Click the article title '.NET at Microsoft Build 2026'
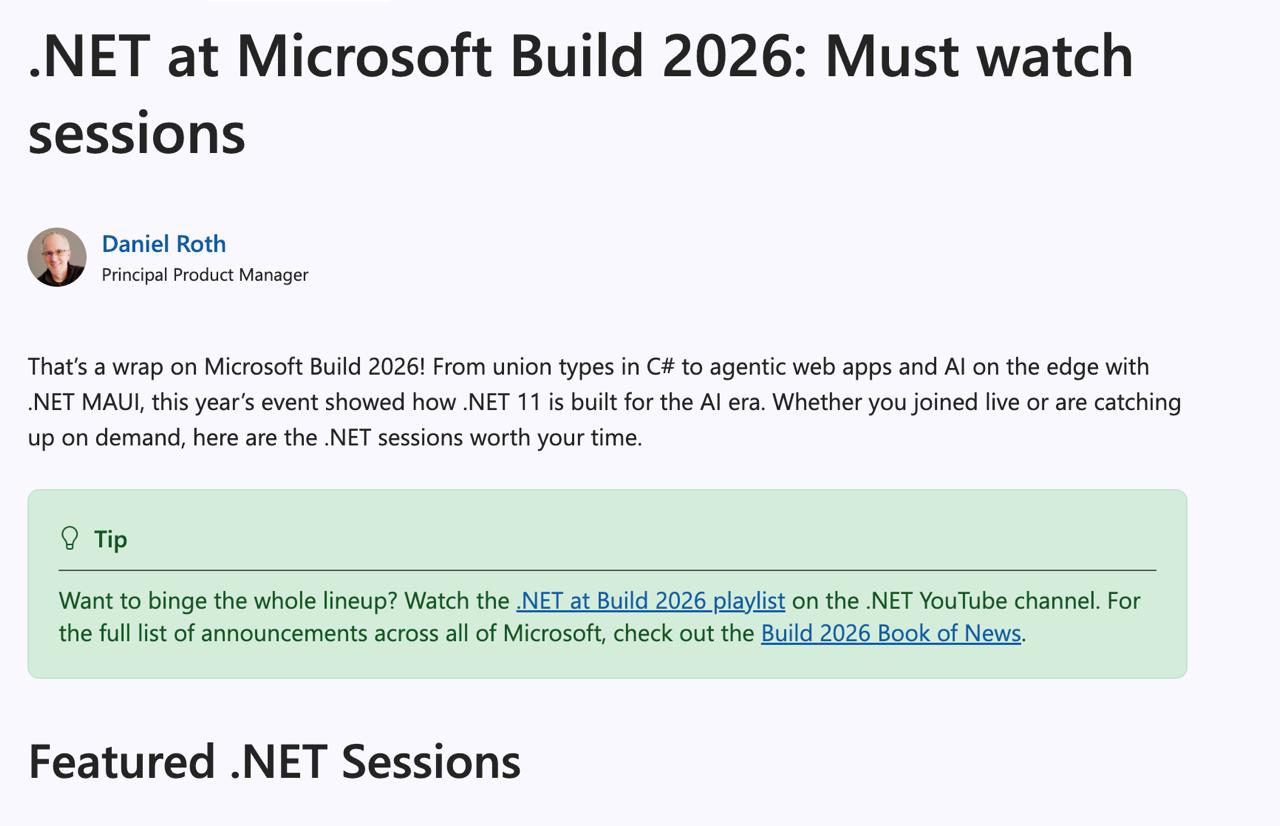Viewport: 1280px width, 826px height. (419, 56)
